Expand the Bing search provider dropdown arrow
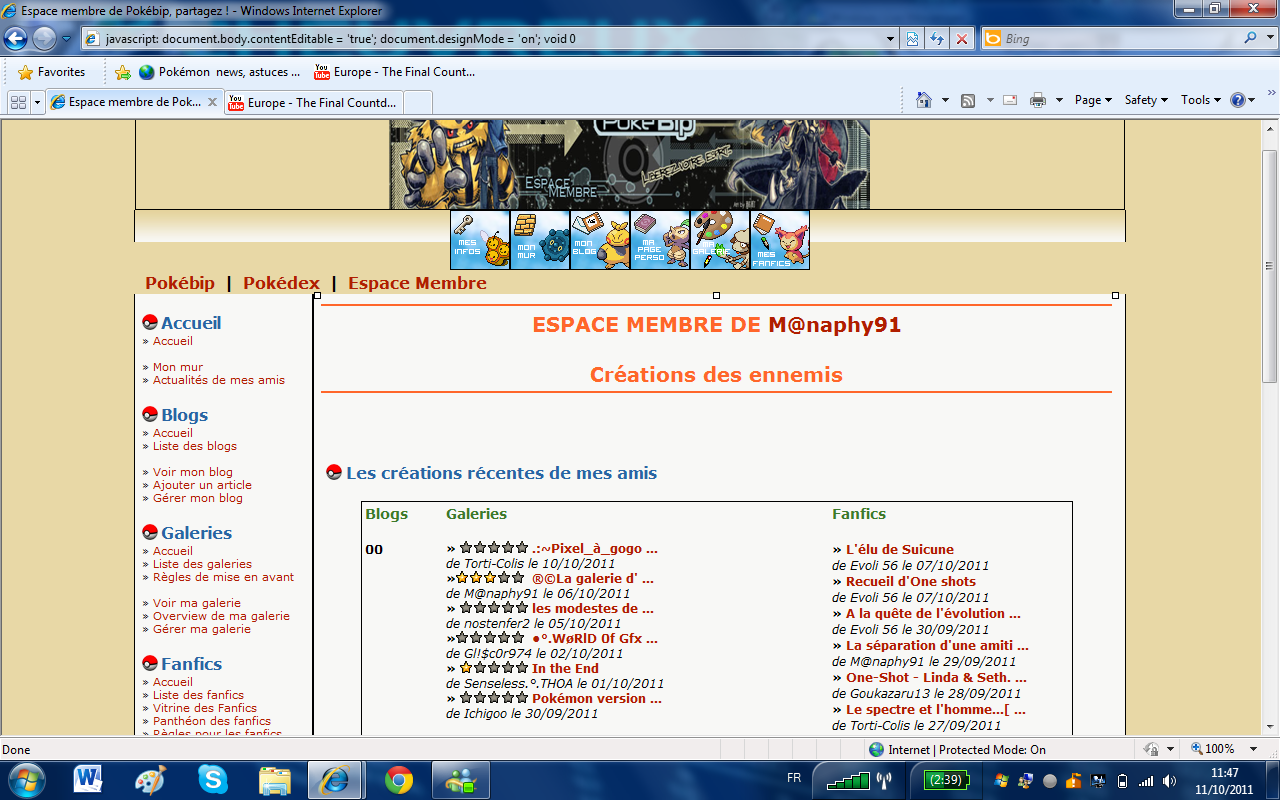 coord(1270,39)
